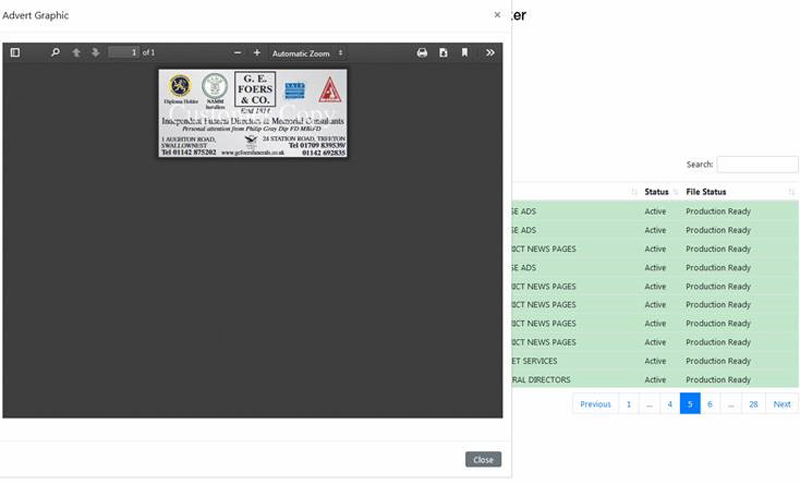Zoom out with the minus button
800x484 pixels.
tap(237, 53)
